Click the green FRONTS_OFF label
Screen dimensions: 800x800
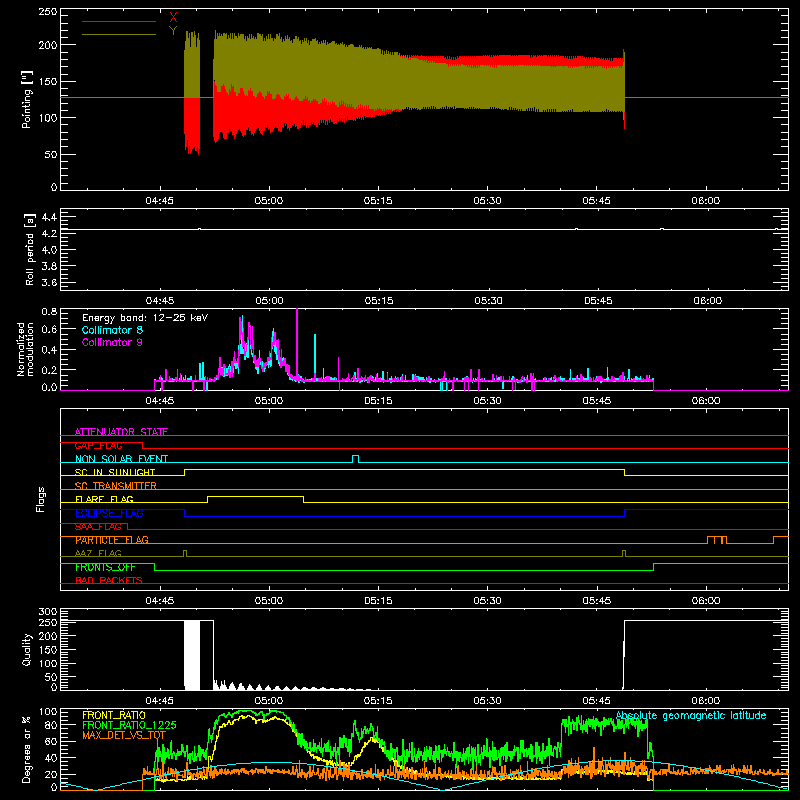coord(105,567)
